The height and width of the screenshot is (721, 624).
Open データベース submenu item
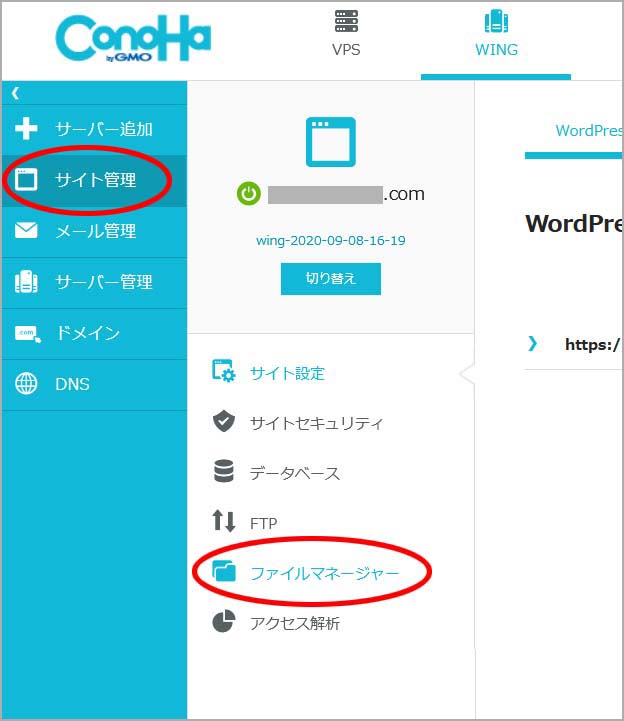295,473
